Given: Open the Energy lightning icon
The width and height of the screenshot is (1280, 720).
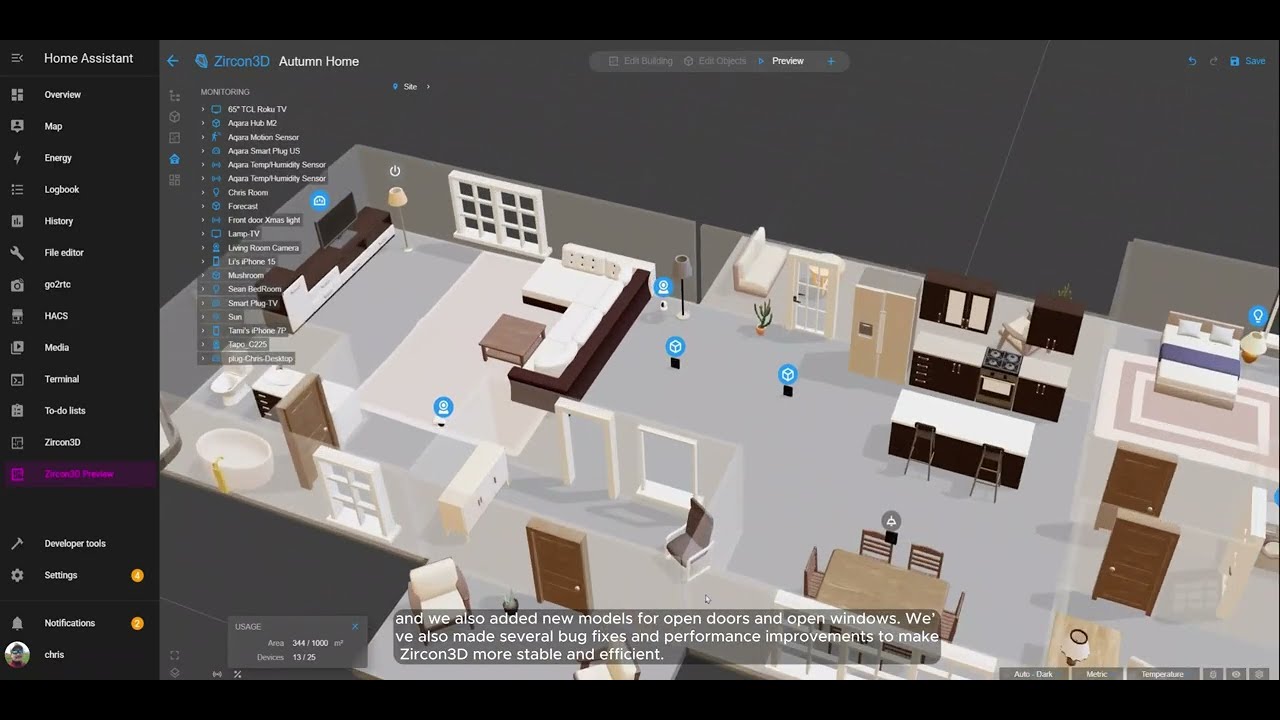Looking at the screenshot, I should point(17,158).
